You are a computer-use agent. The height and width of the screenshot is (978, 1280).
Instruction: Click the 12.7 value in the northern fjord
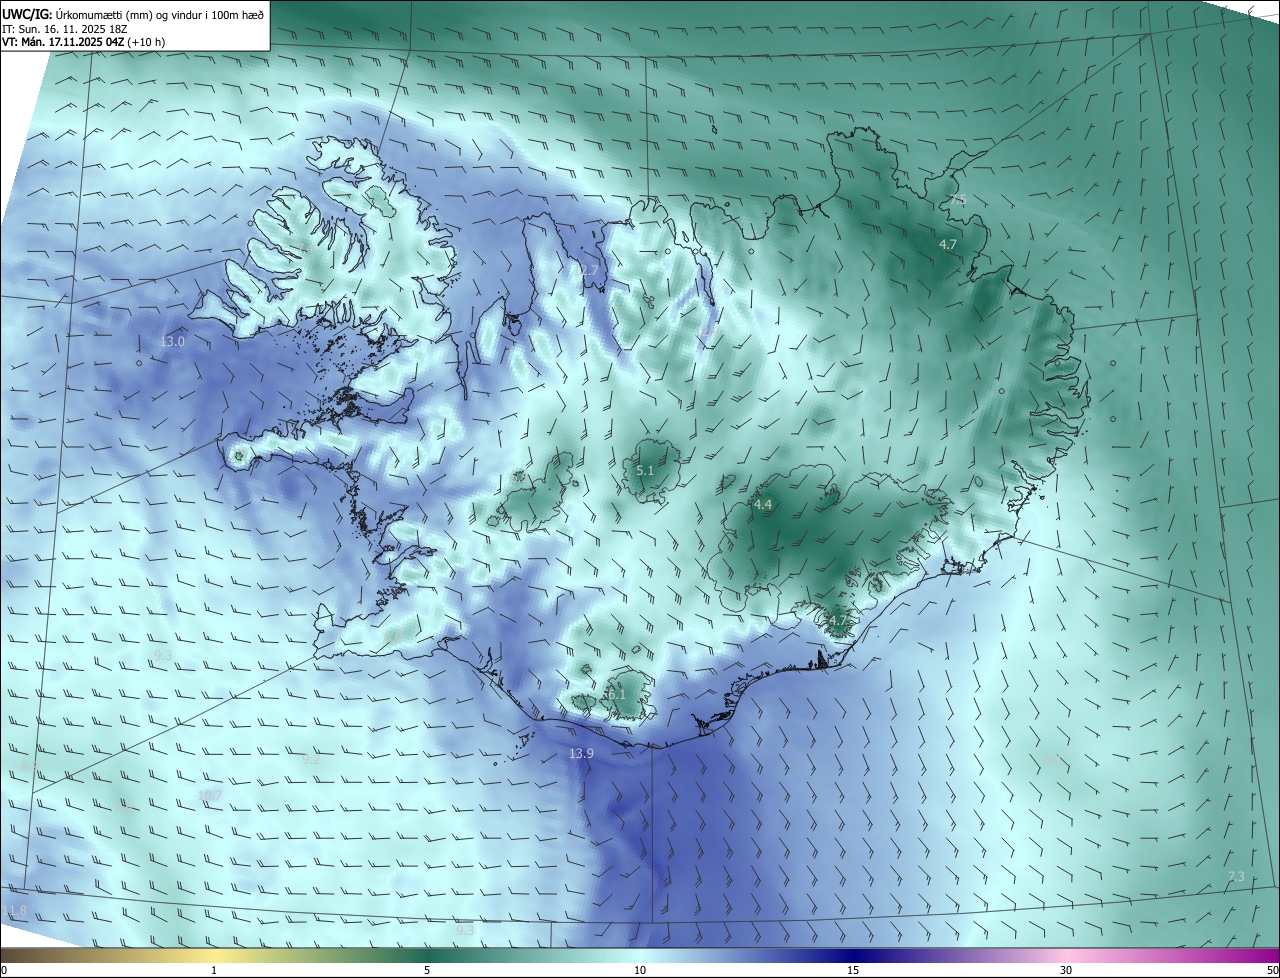[x=586, y=270]
